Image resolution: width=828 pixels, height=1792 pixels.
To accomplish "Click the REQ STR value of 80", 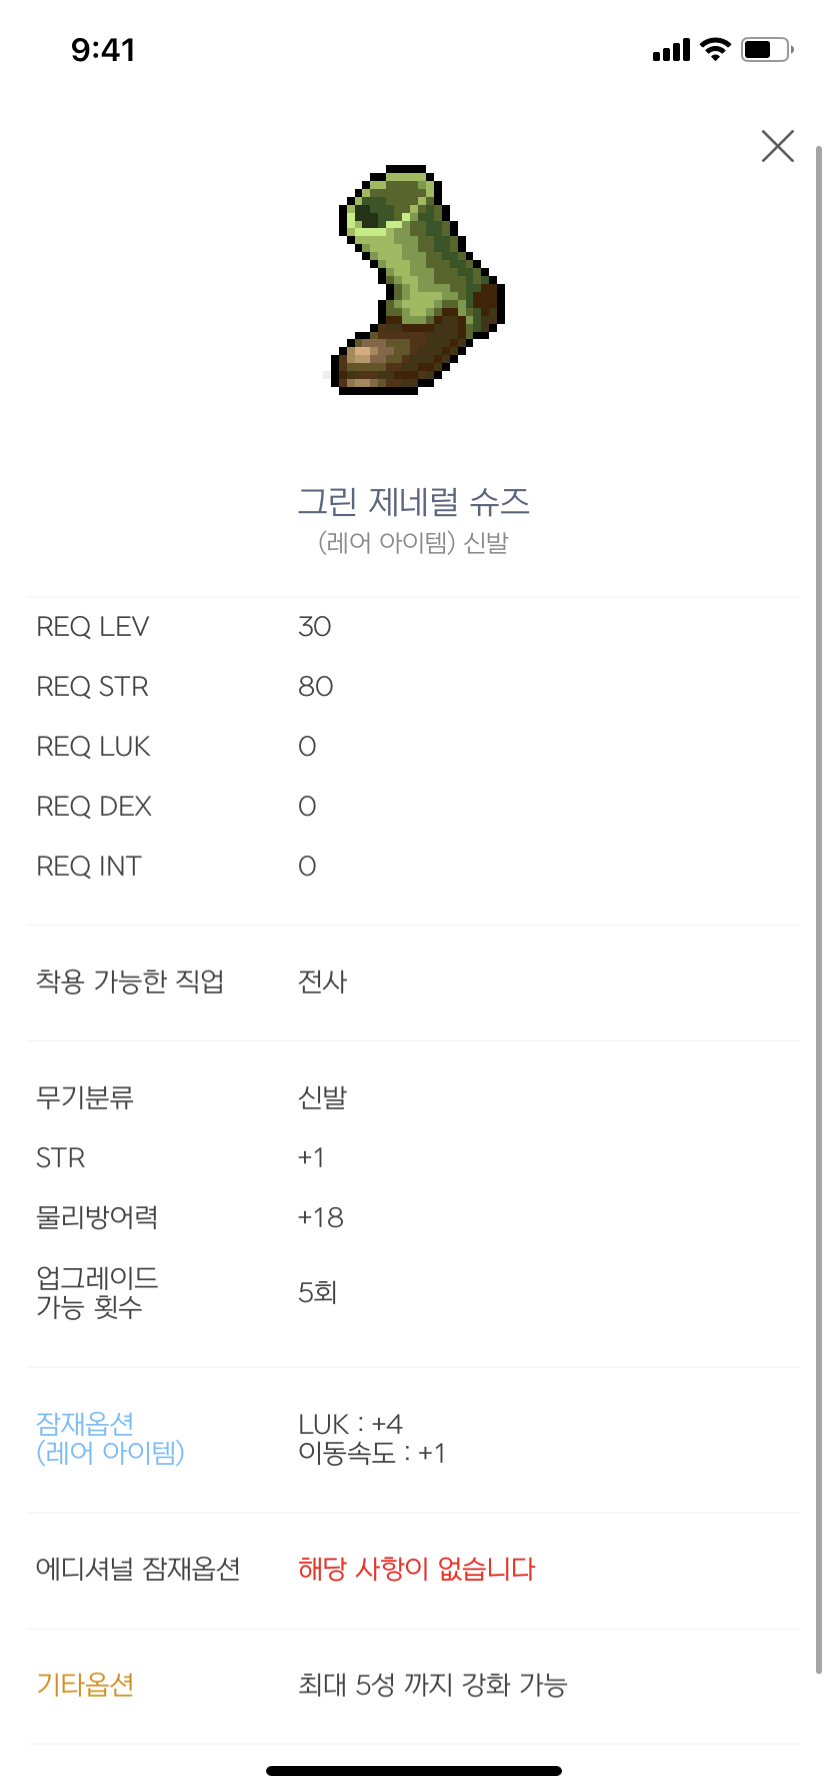I will coord(316,686).
